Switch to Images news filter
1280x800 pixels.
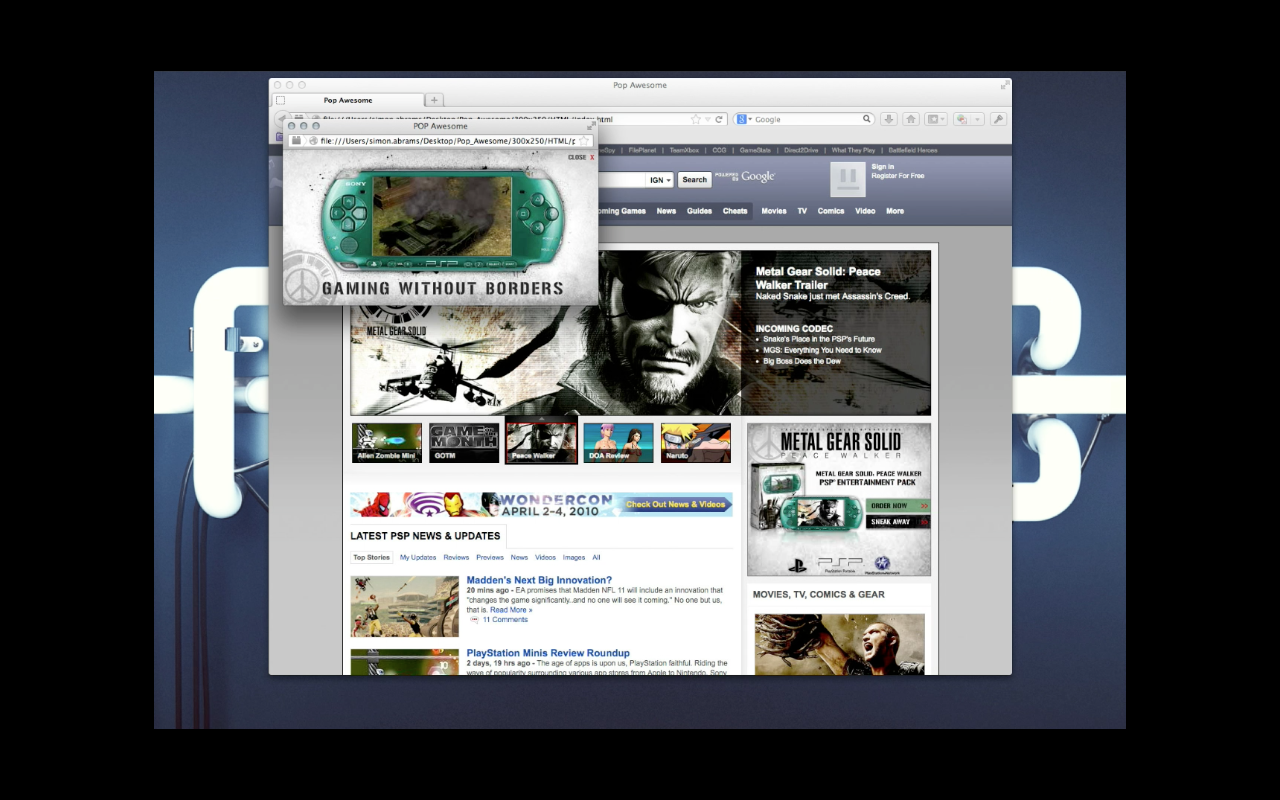[574, 557]
